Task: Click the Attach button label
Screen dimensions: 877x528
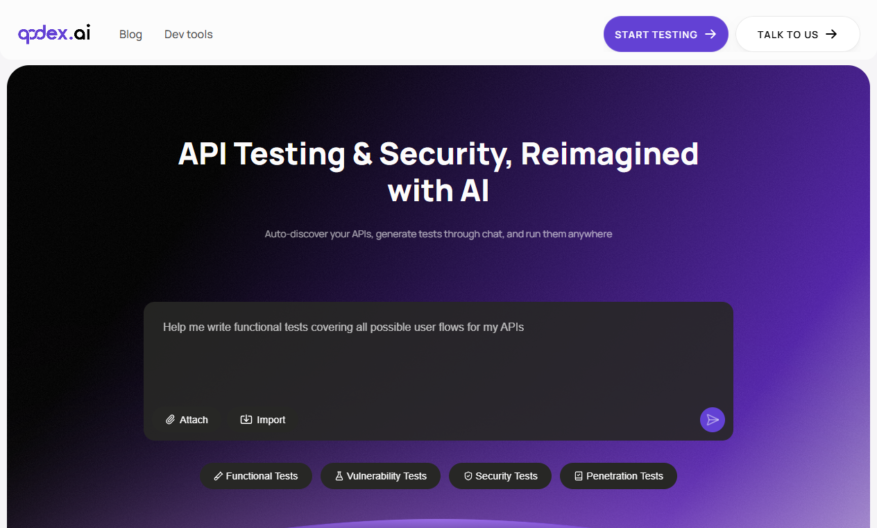Action: tap(194, 419)
